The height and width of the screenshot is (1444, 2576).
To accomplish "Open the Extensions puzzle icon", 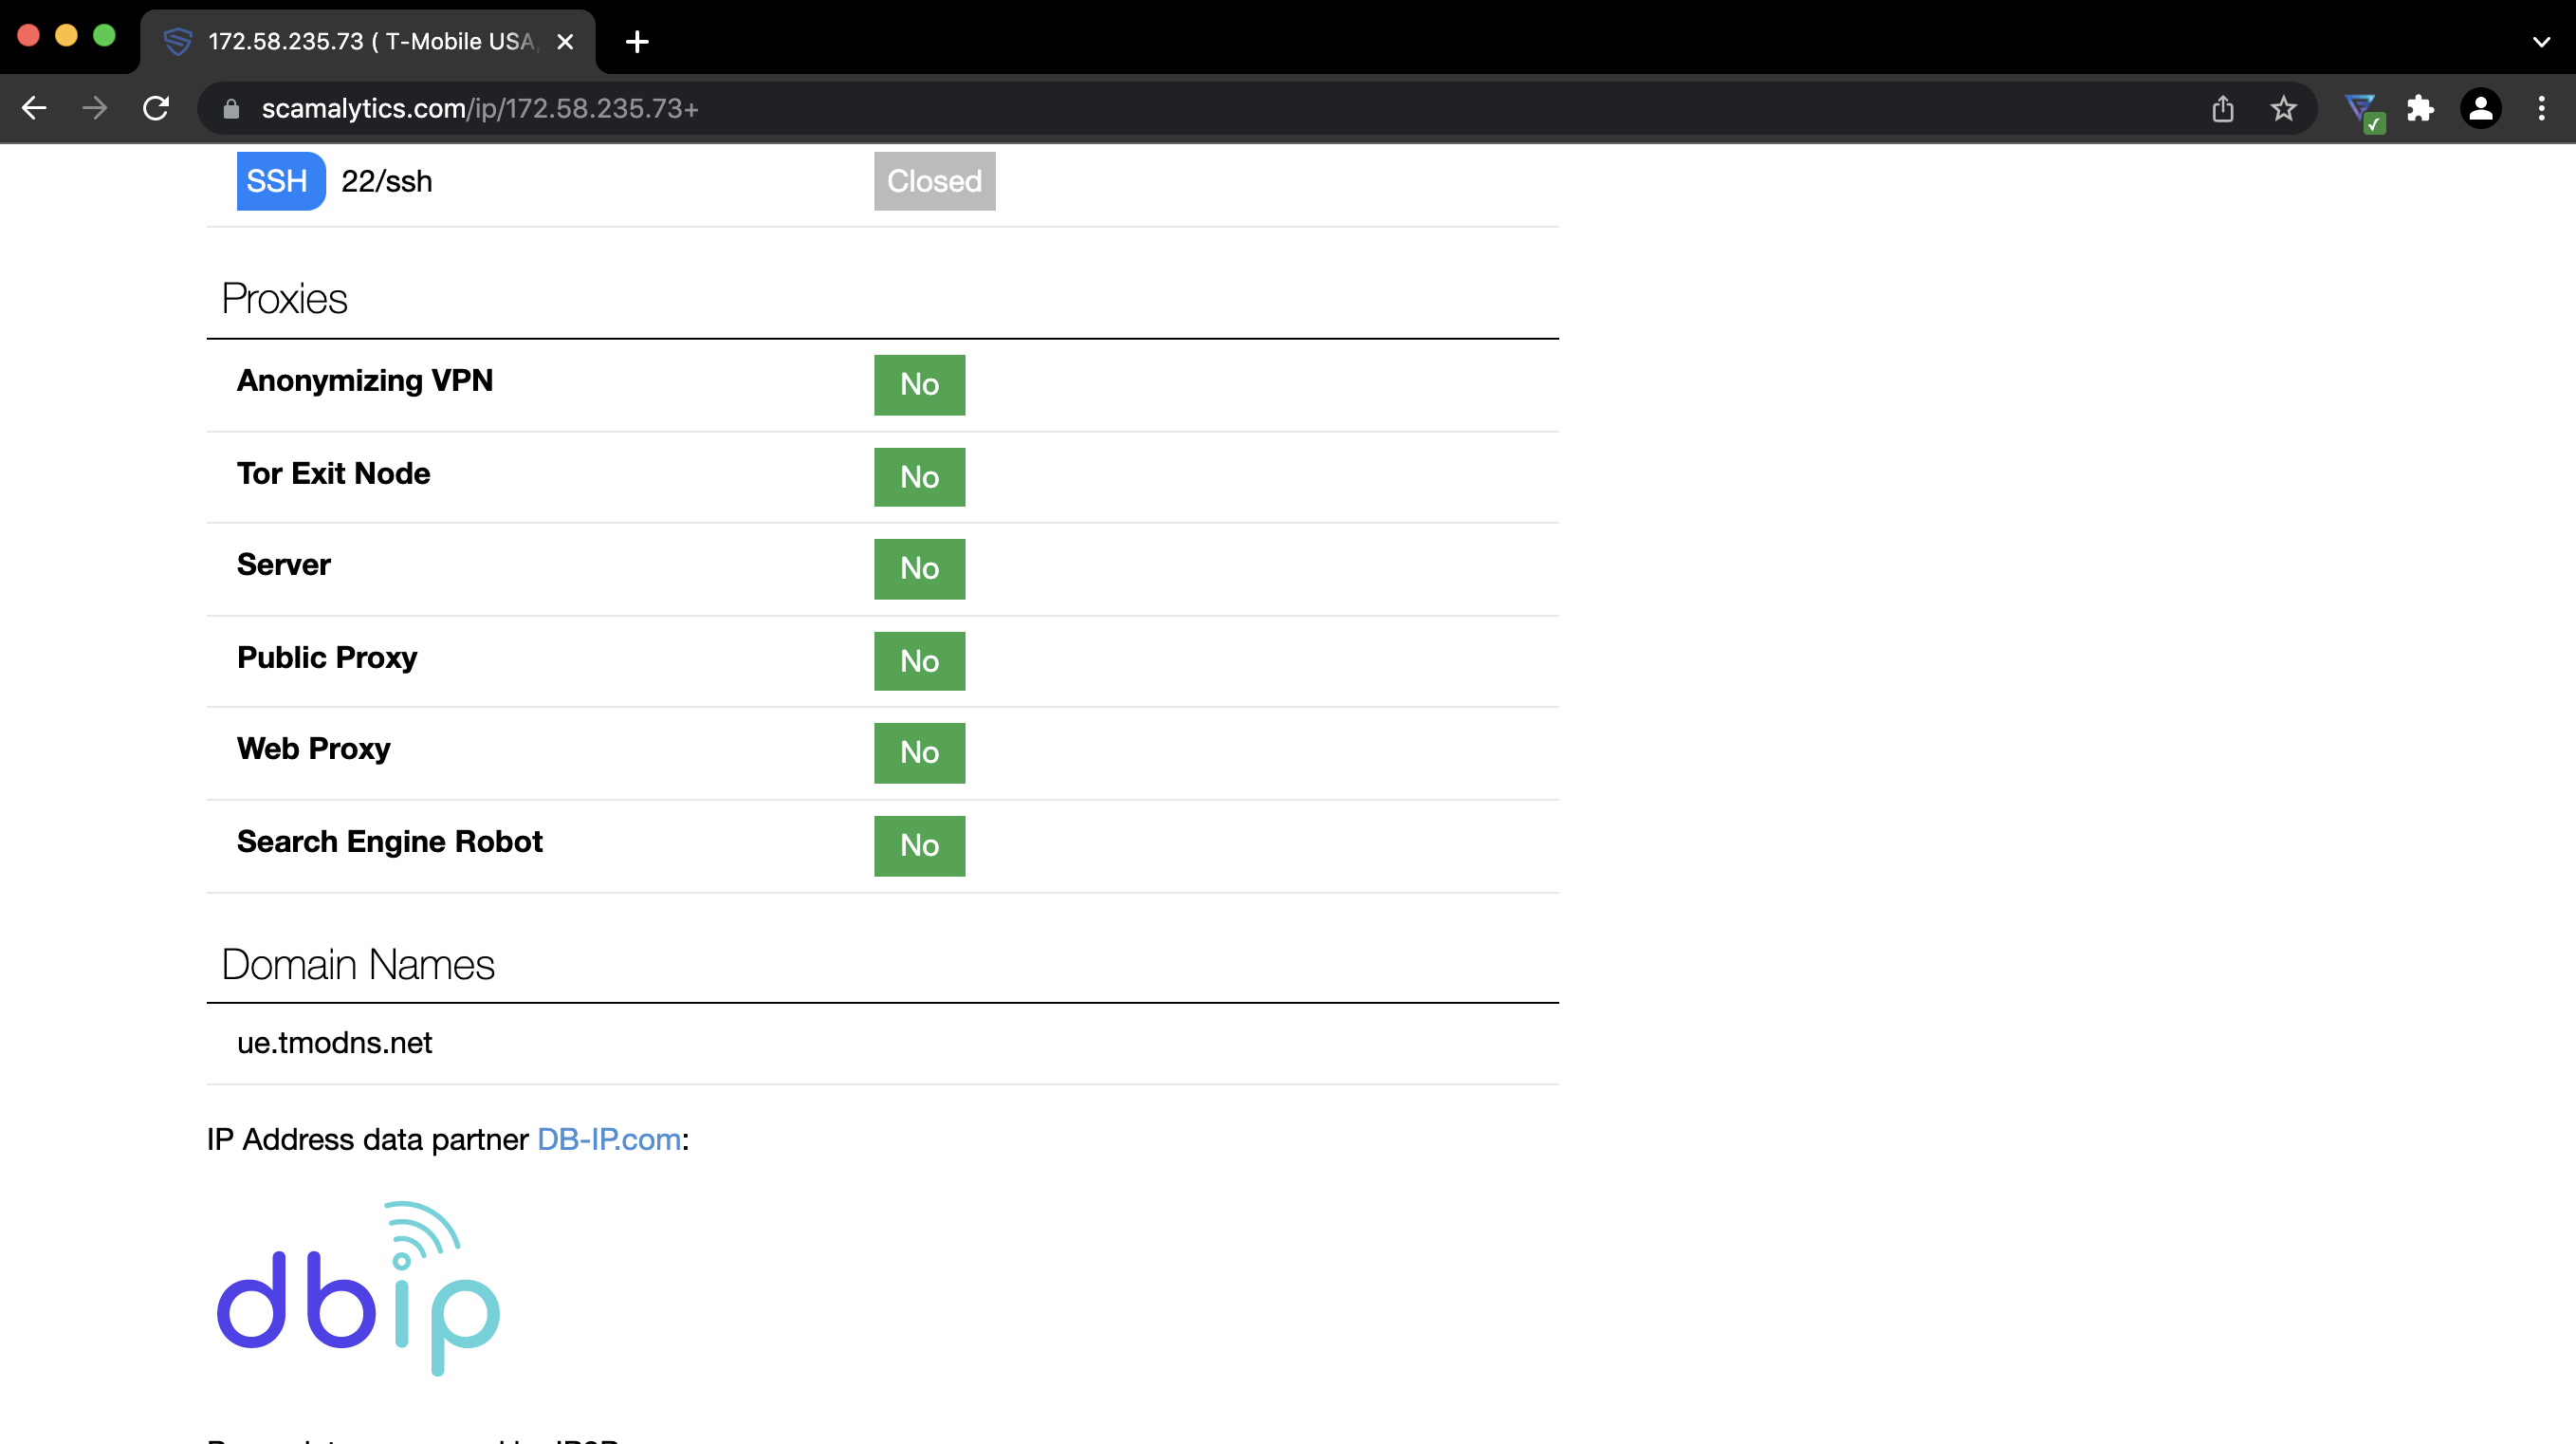I will 2420,108.
